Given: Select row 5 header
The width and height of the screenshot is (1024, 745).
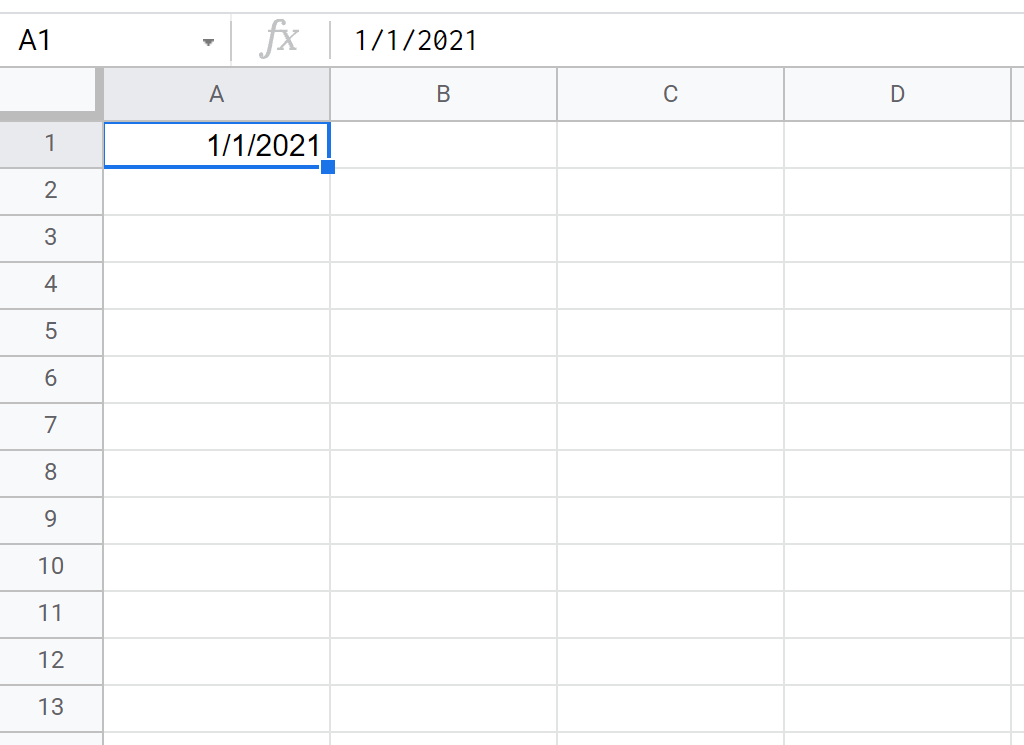Looking at the screenshot, I should click(x=51, y=331).
